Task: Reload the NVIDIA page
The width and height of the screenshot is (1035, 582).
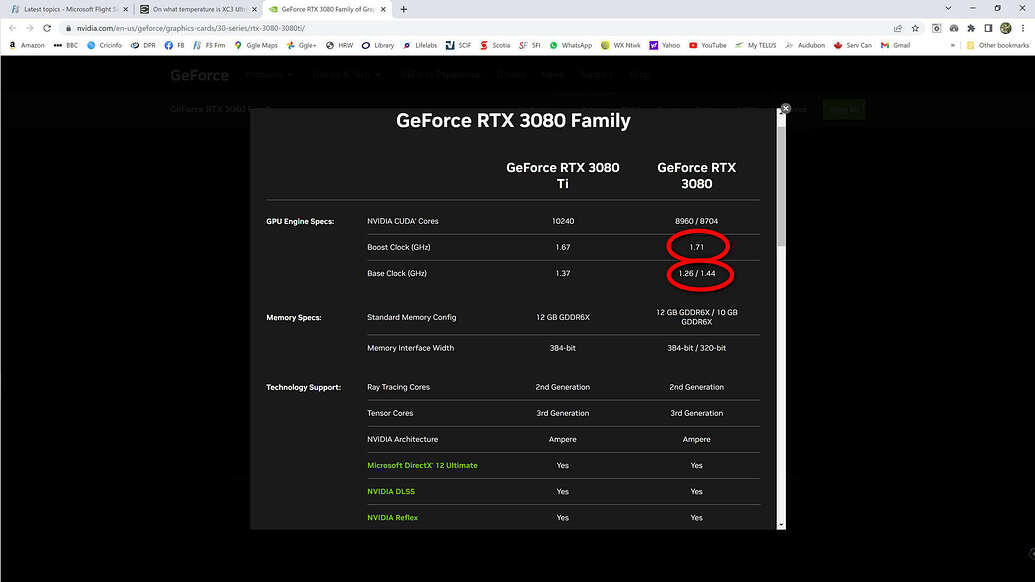Action: coord(46,28)
